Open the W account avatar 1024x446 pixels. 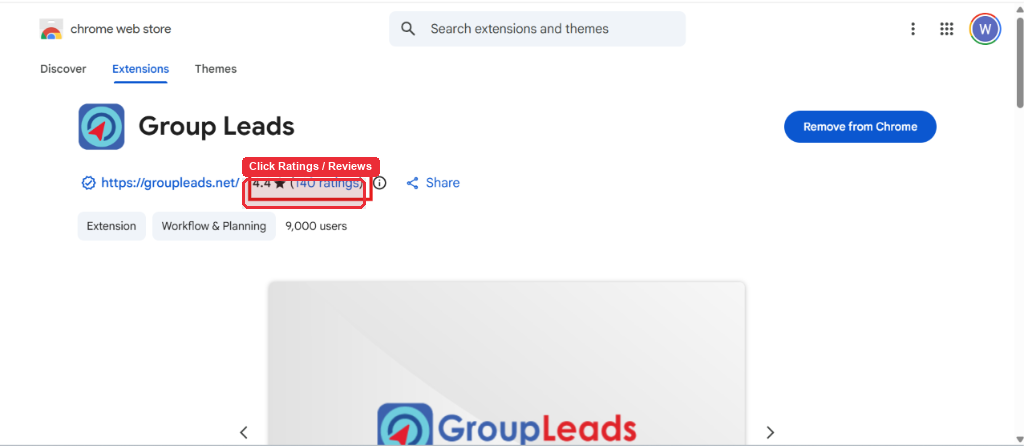[x=985, y=29]
